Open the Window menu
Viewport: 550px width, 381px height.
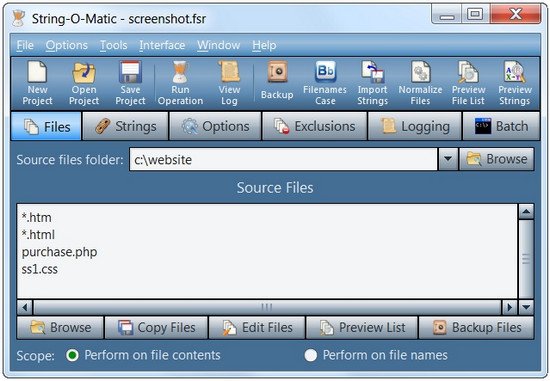[x=219, y=45]
